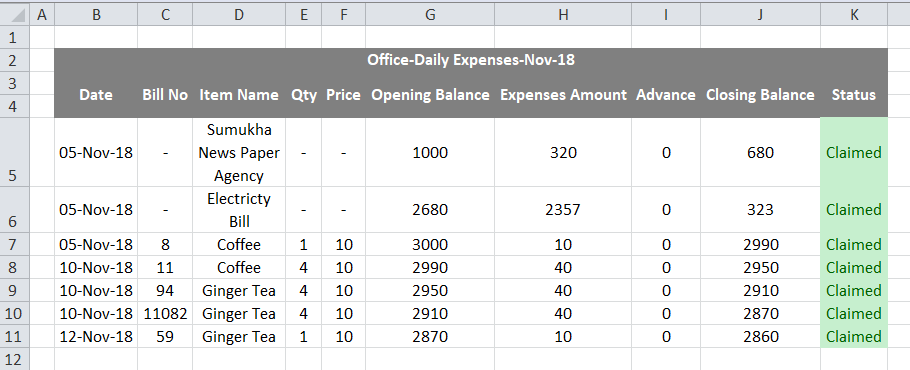Select opening balance cell 3000
Viewport: 910px width, 370px height.
430,244
